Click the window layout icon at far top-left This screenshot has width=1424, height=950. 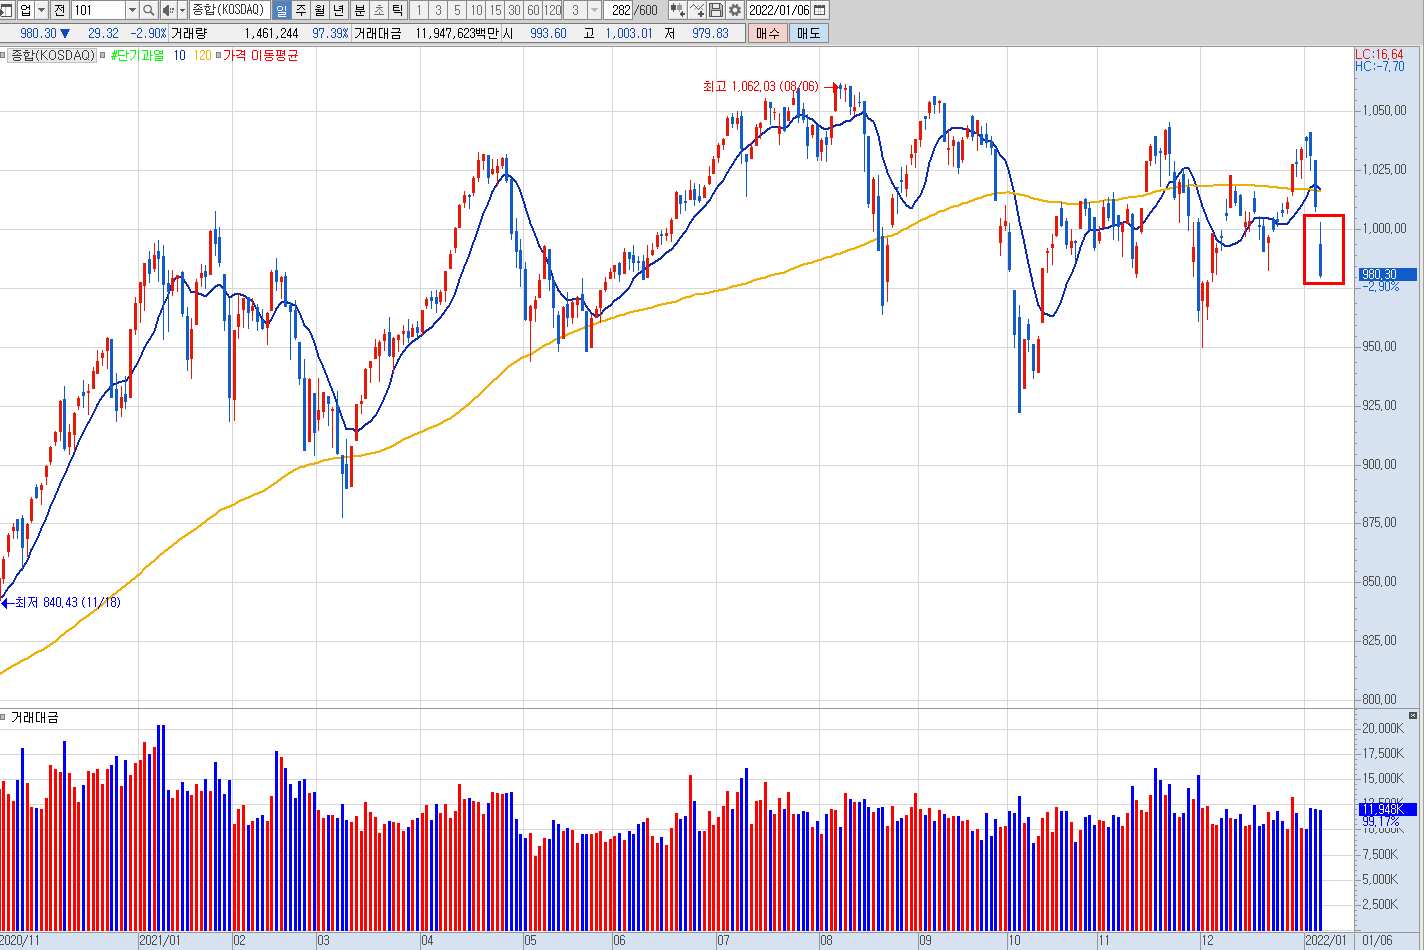point(6,10)
